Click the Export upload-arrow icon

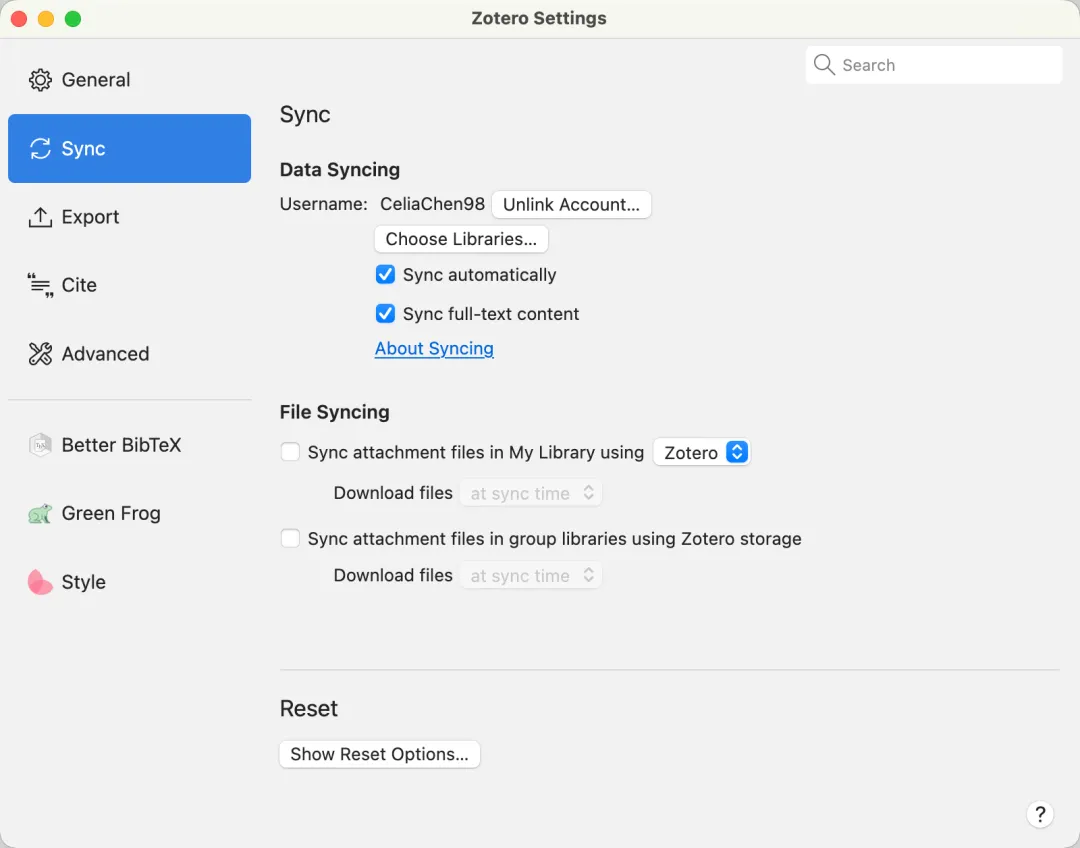pos(40,217)
